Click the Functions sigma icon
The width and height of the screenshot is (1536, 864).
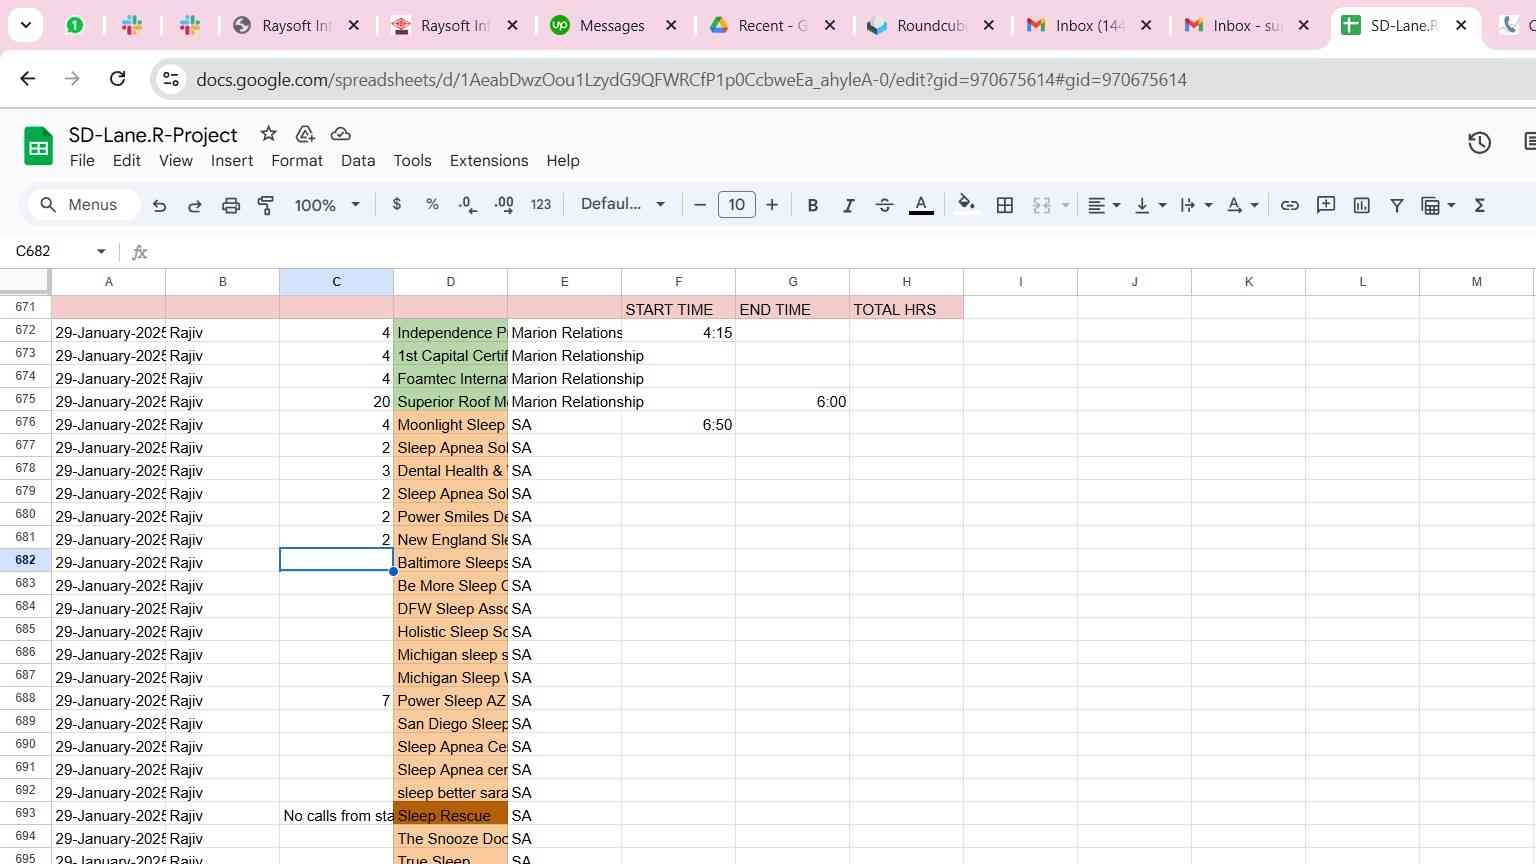[1480, 205]
